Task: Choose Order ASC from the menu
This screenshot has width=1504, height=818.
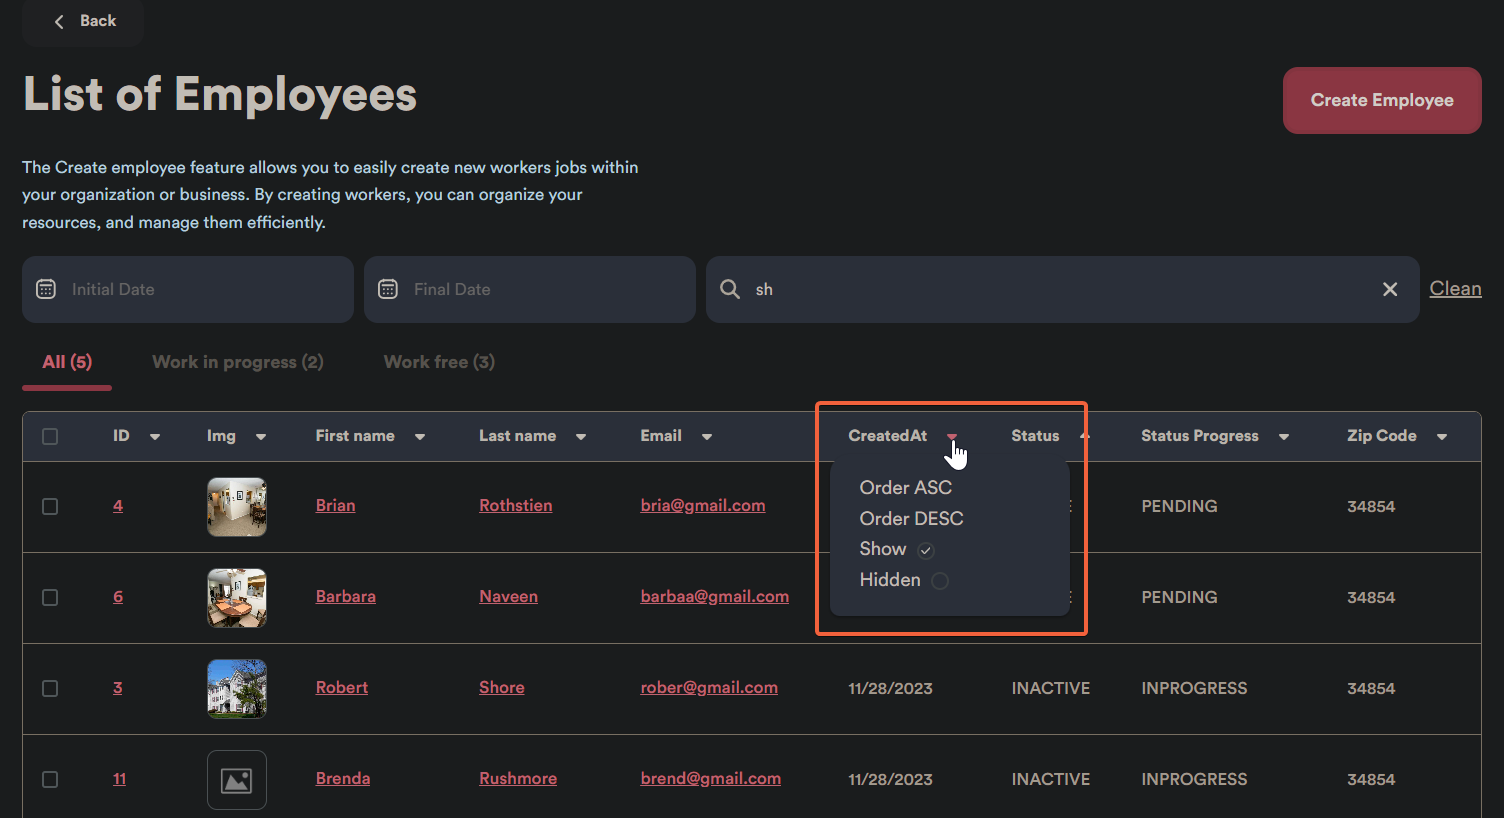Action: [x=905, y=487]
